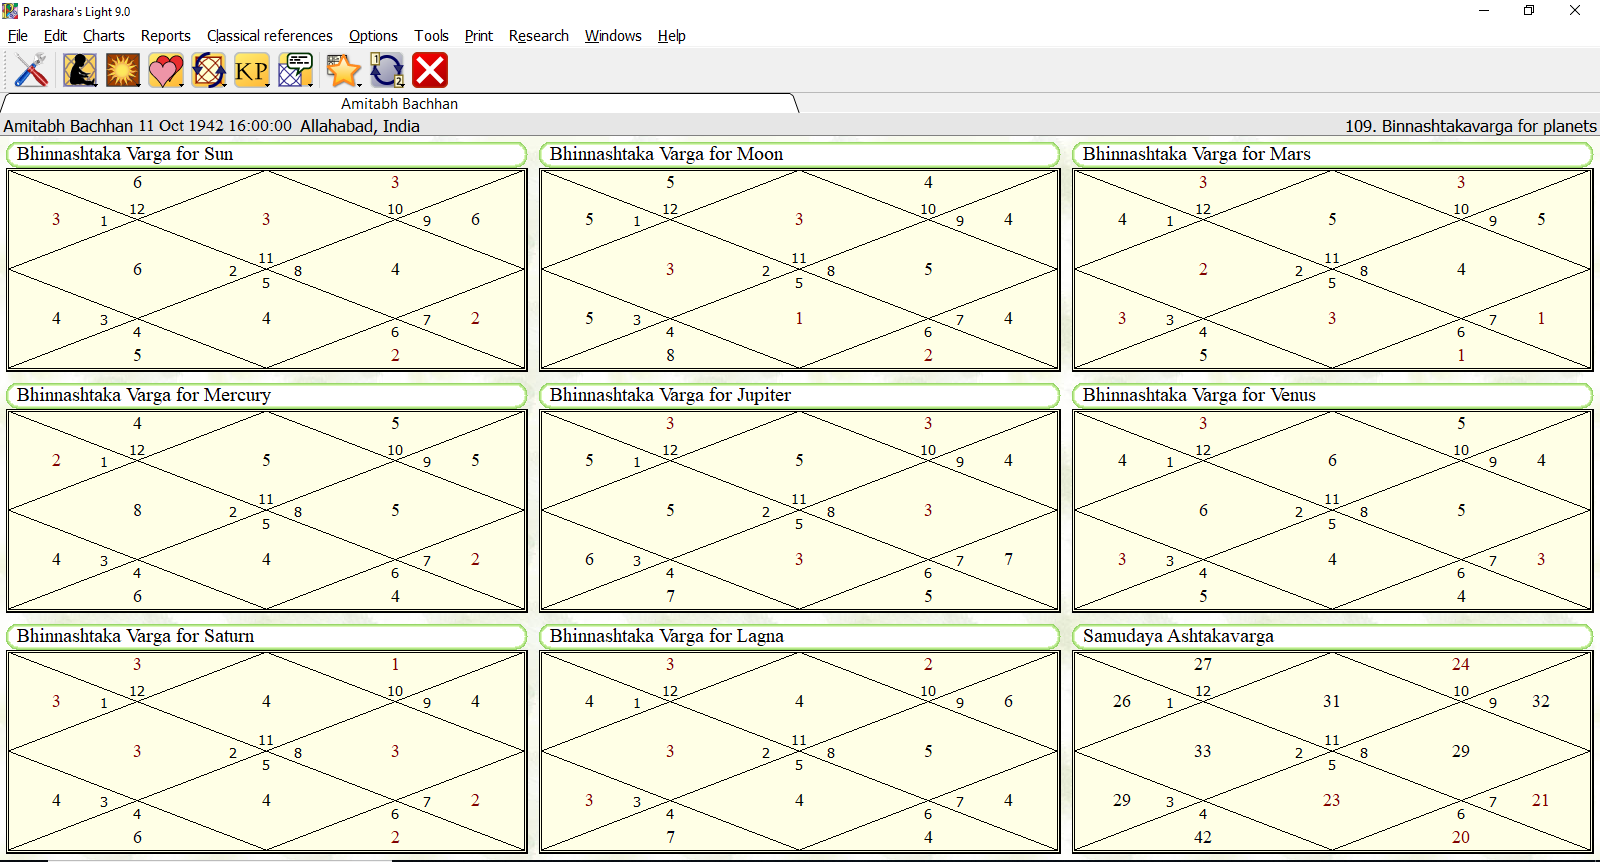Open dropdown arrow on hearts compatibility icon

click(x=181, y=83)
